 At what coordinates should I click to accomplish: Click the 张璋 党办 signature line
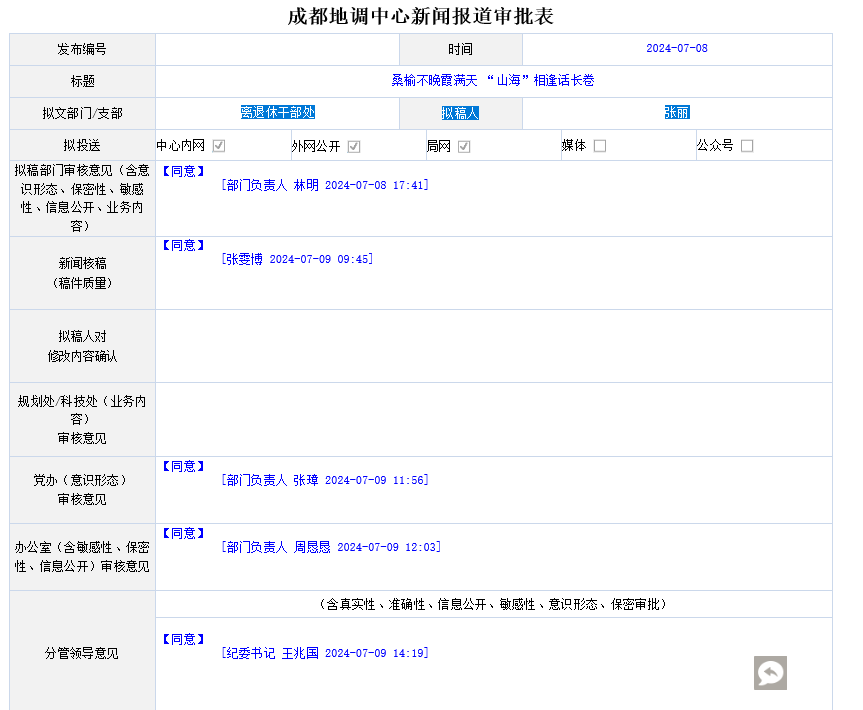coord(325,480)
